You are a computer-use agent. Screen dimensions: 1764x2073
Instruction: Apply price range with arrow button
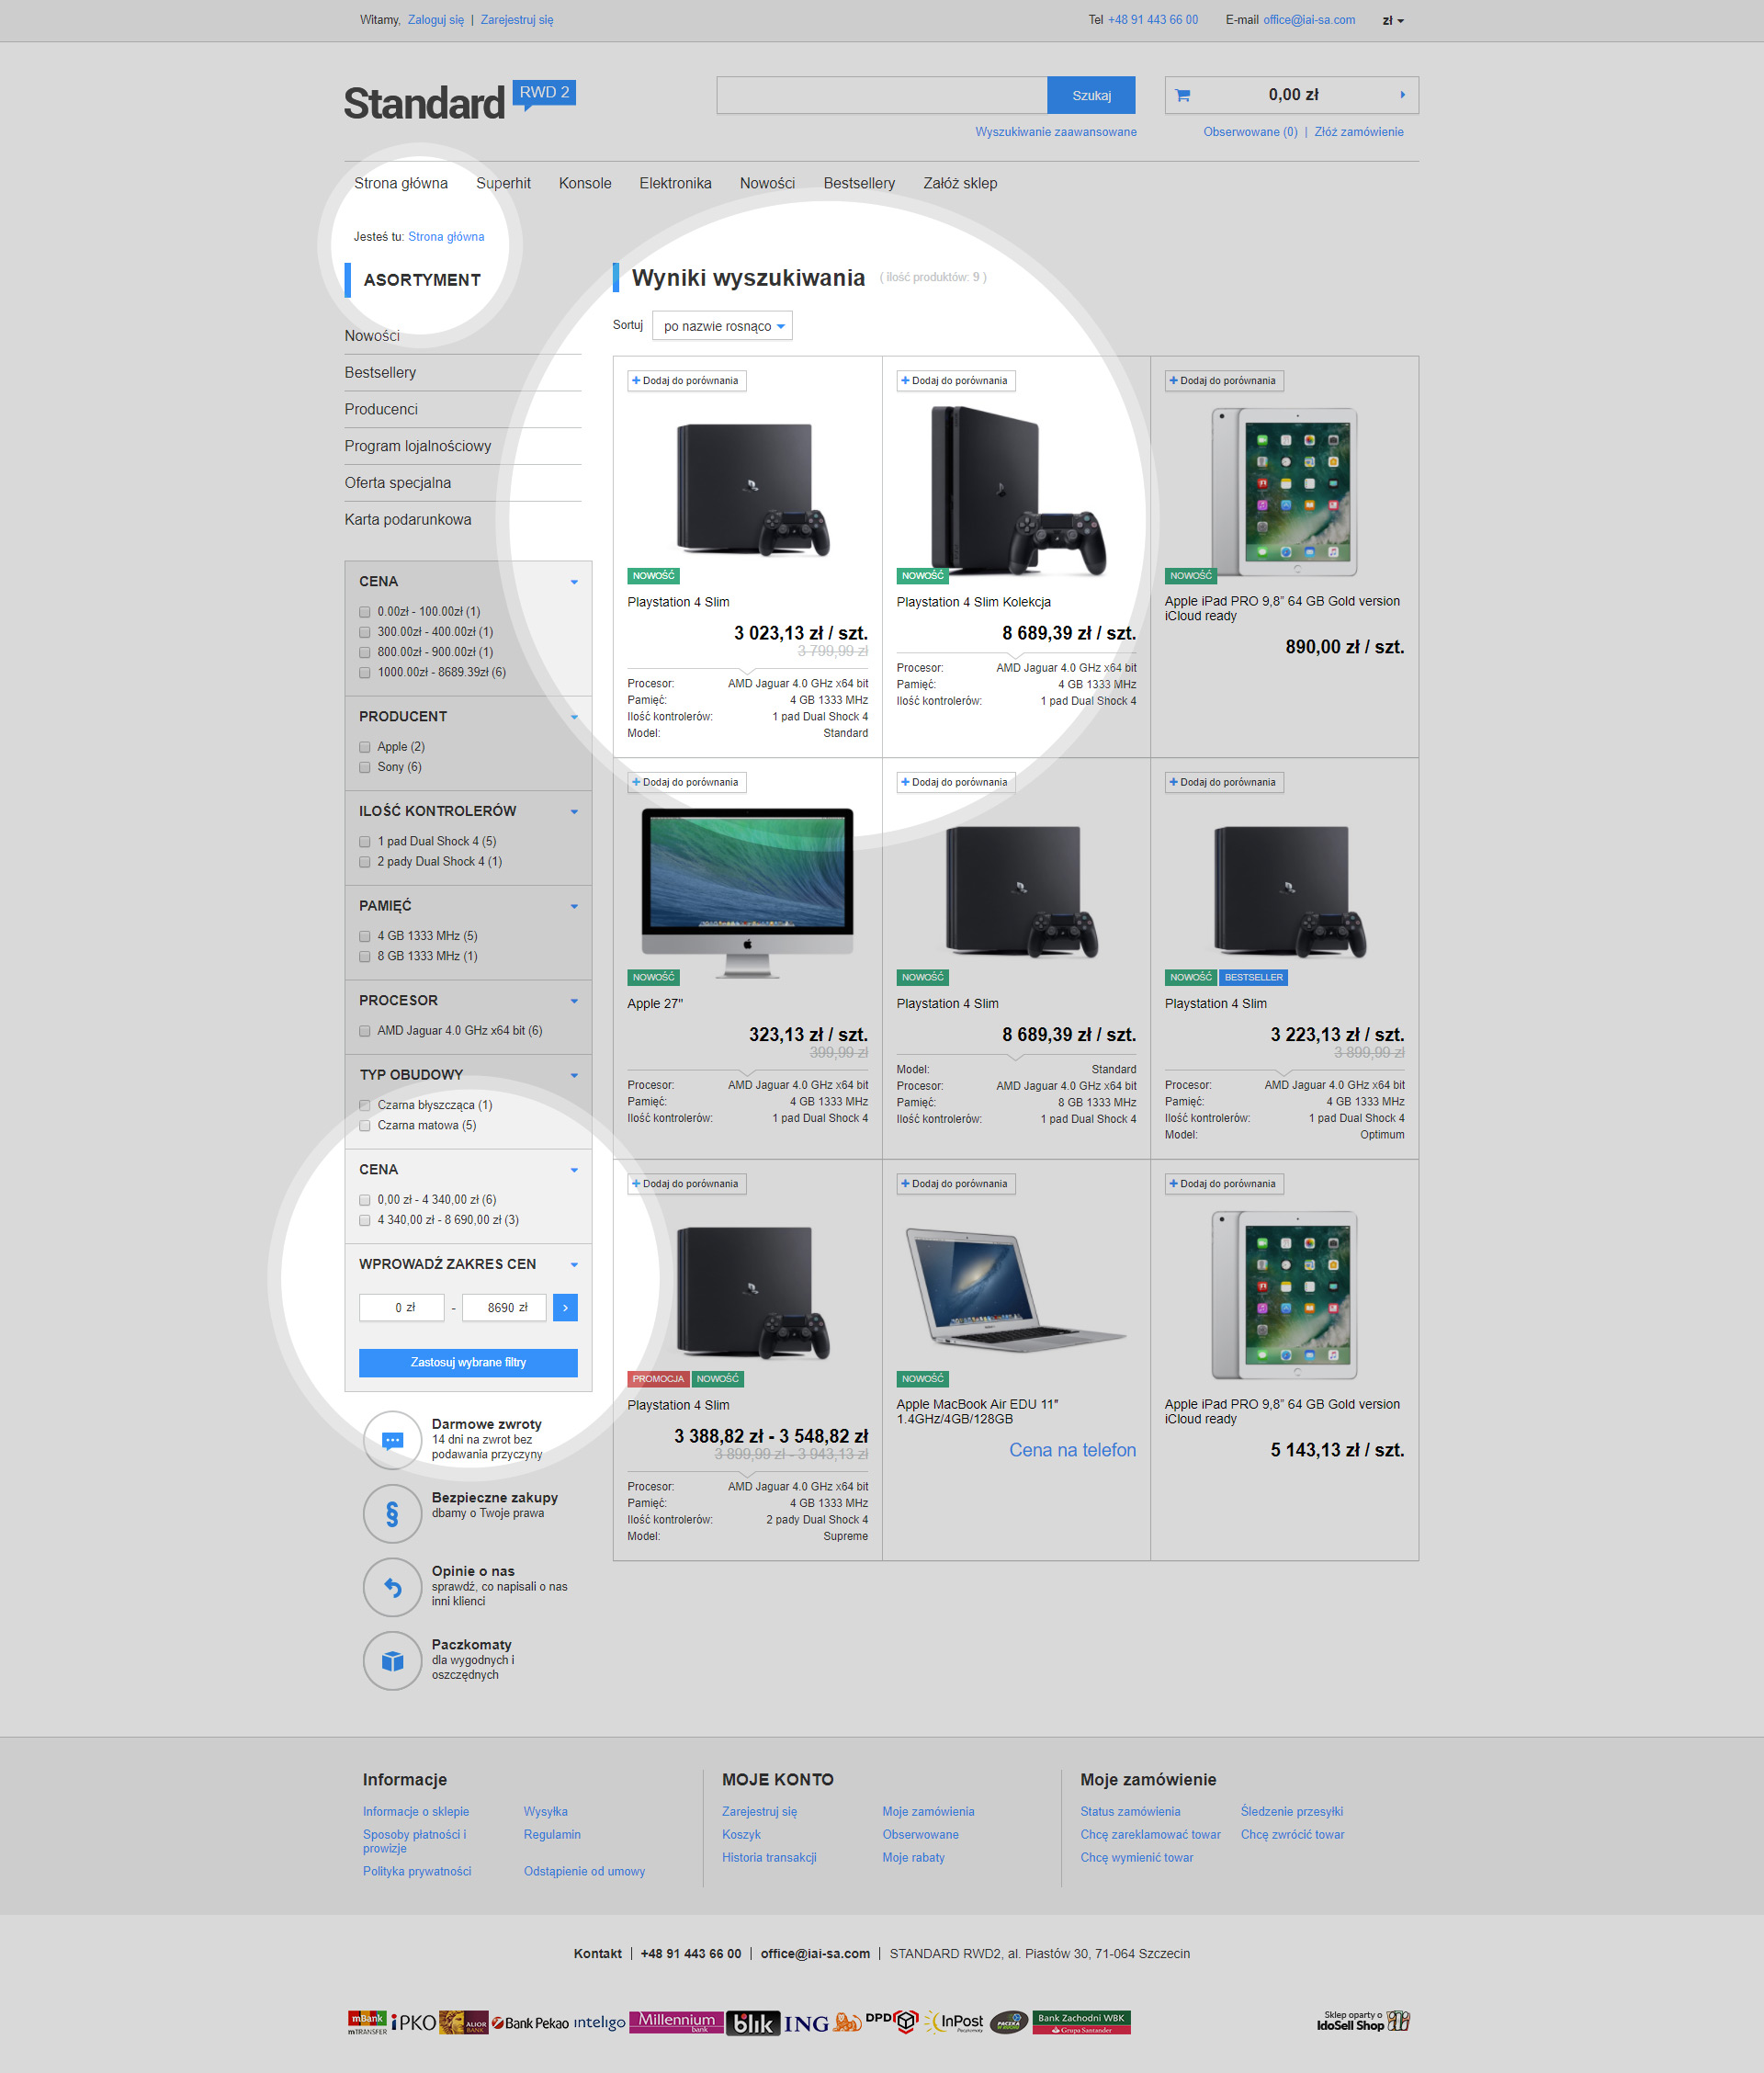(565, 1307)
